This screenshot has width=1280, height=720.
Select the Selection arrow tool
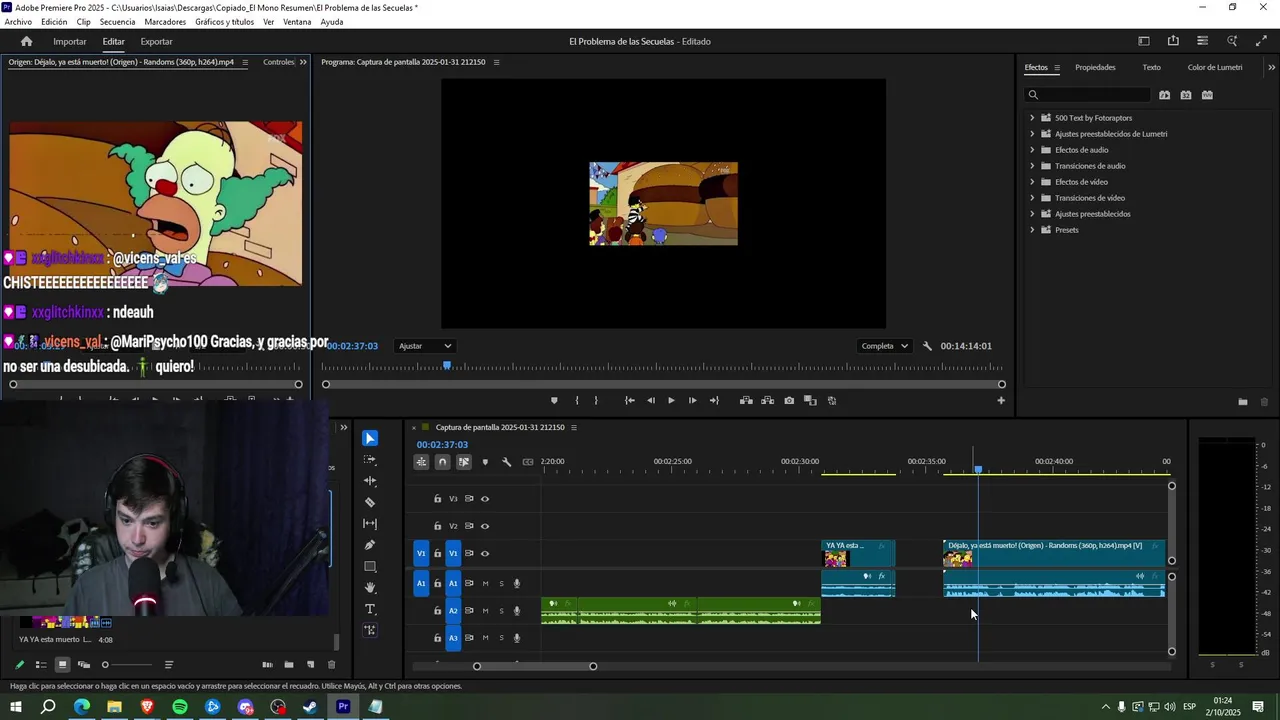click(370, 438)
